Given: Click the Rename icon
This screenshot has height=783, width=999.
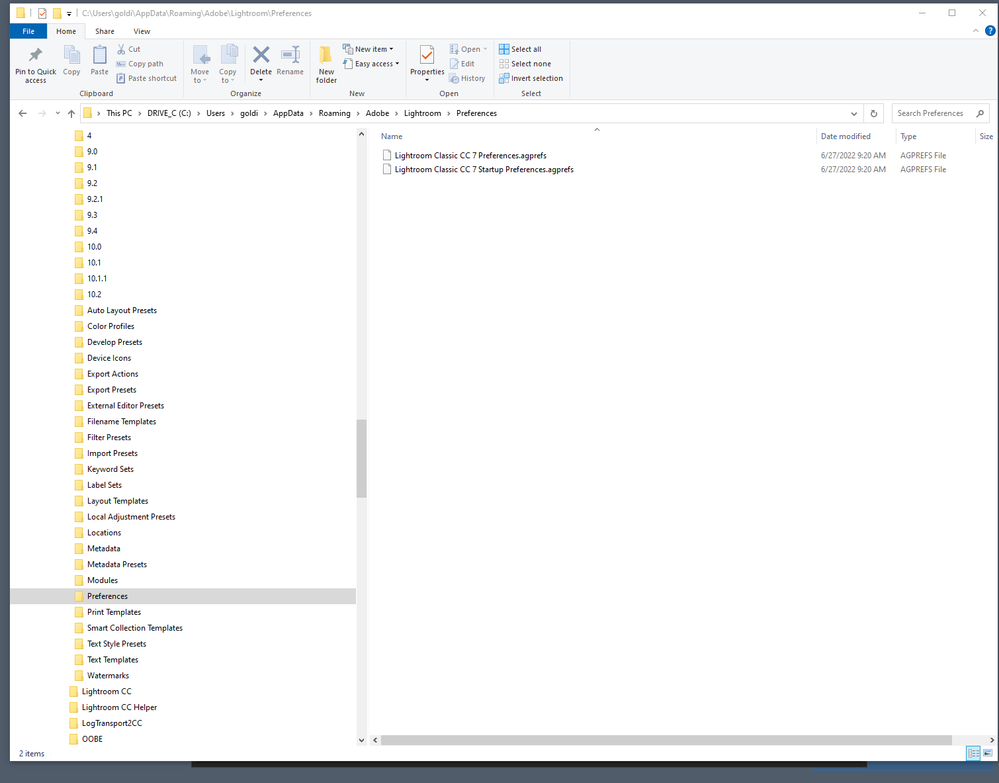Looking at the screenshot, I should (x=291, y=55).
